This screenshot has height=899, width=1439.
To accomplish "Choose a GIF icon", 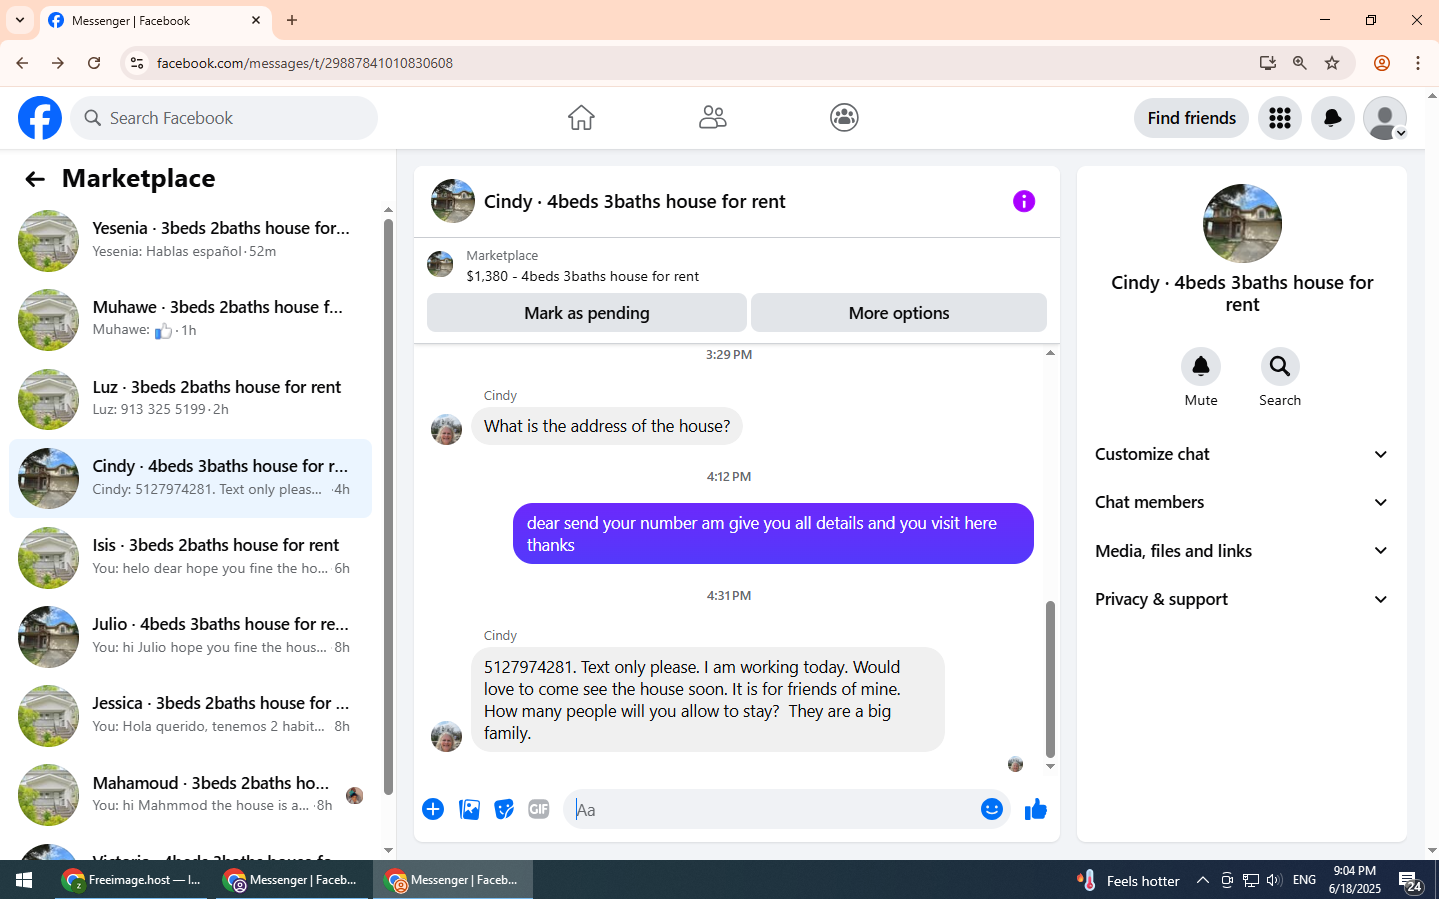I will click(x=539, y=809).
